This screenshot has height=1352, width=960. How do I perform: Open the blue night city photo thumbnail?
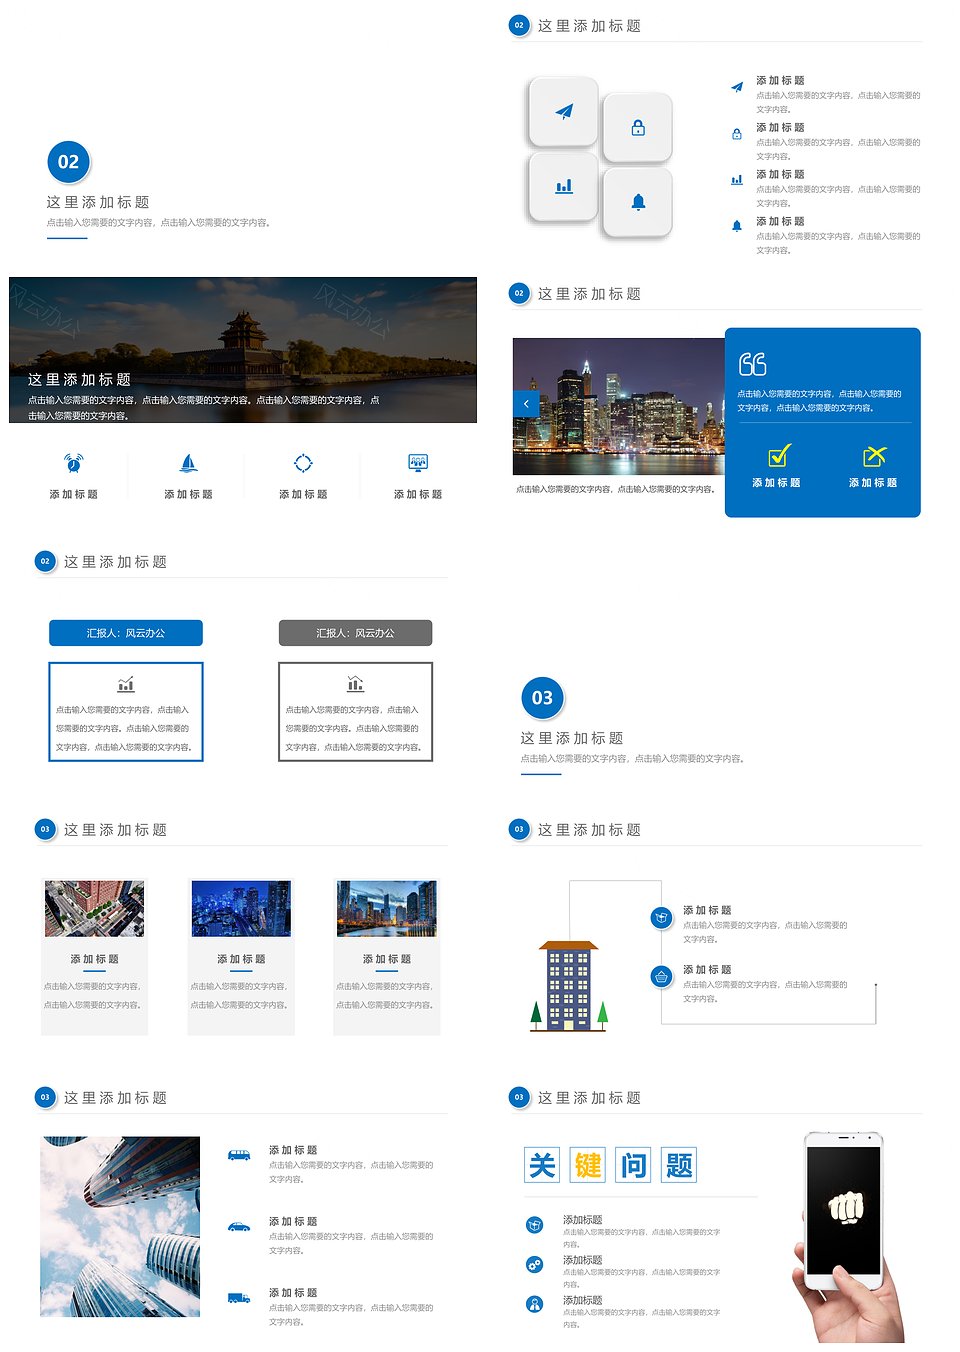coord(241,908)
